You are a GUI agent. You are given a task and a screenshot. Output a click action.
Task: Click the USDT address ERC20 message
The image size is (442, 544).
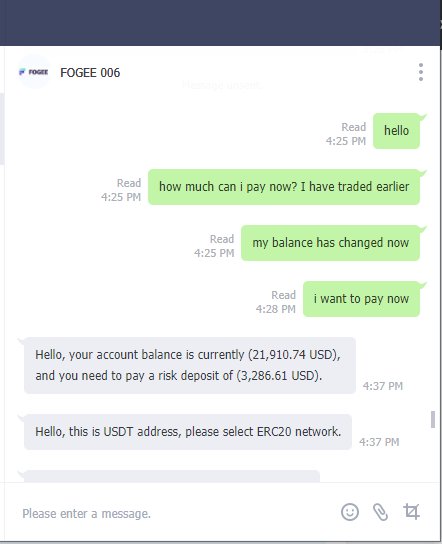[188, 432]
